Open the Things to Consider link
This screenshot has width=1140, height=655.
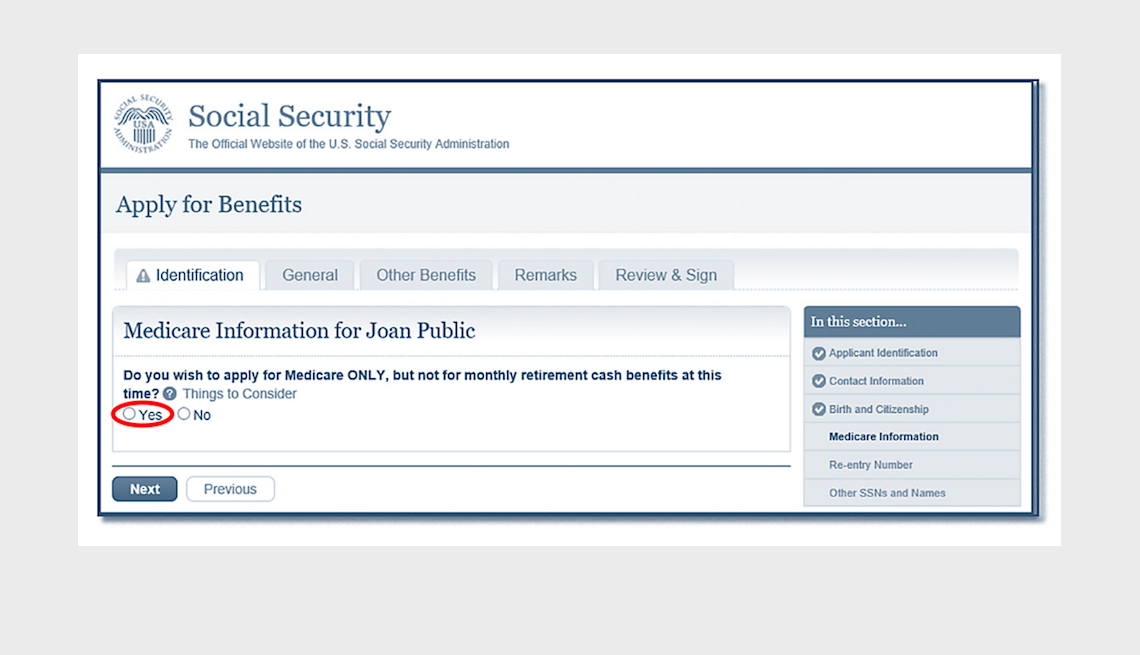tap(240, 393)
